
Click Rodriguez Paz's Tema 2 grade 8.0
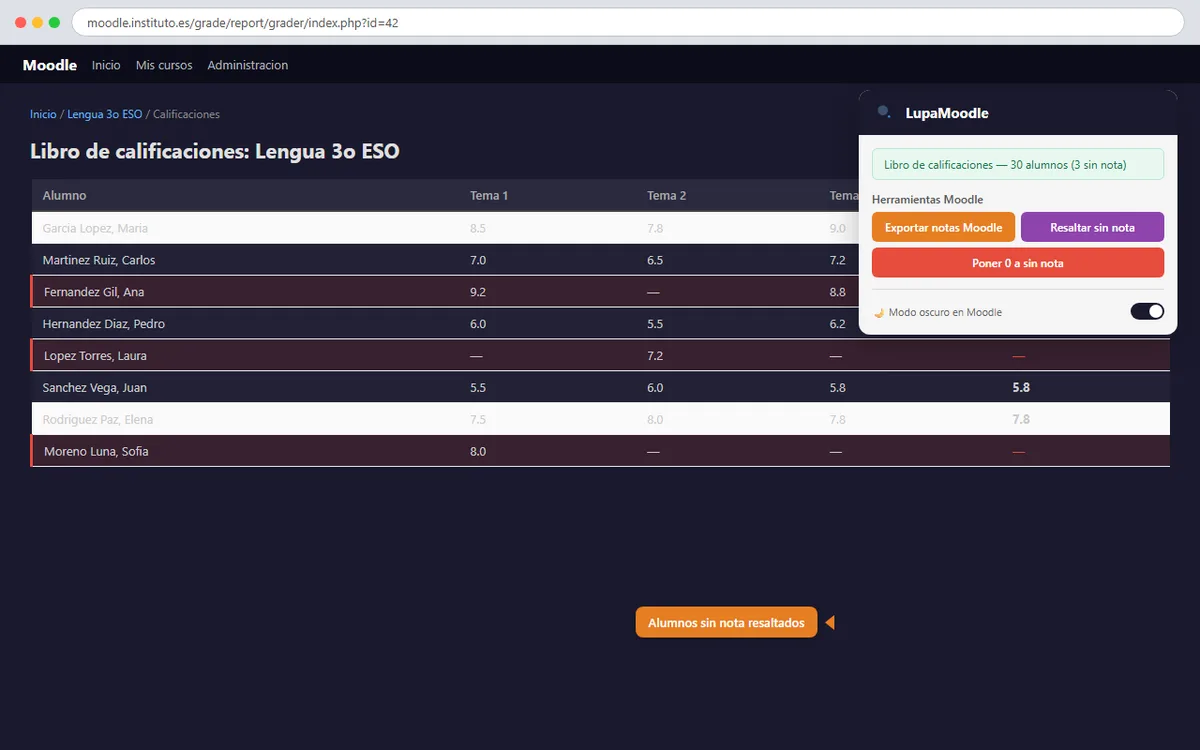[655, 420]
